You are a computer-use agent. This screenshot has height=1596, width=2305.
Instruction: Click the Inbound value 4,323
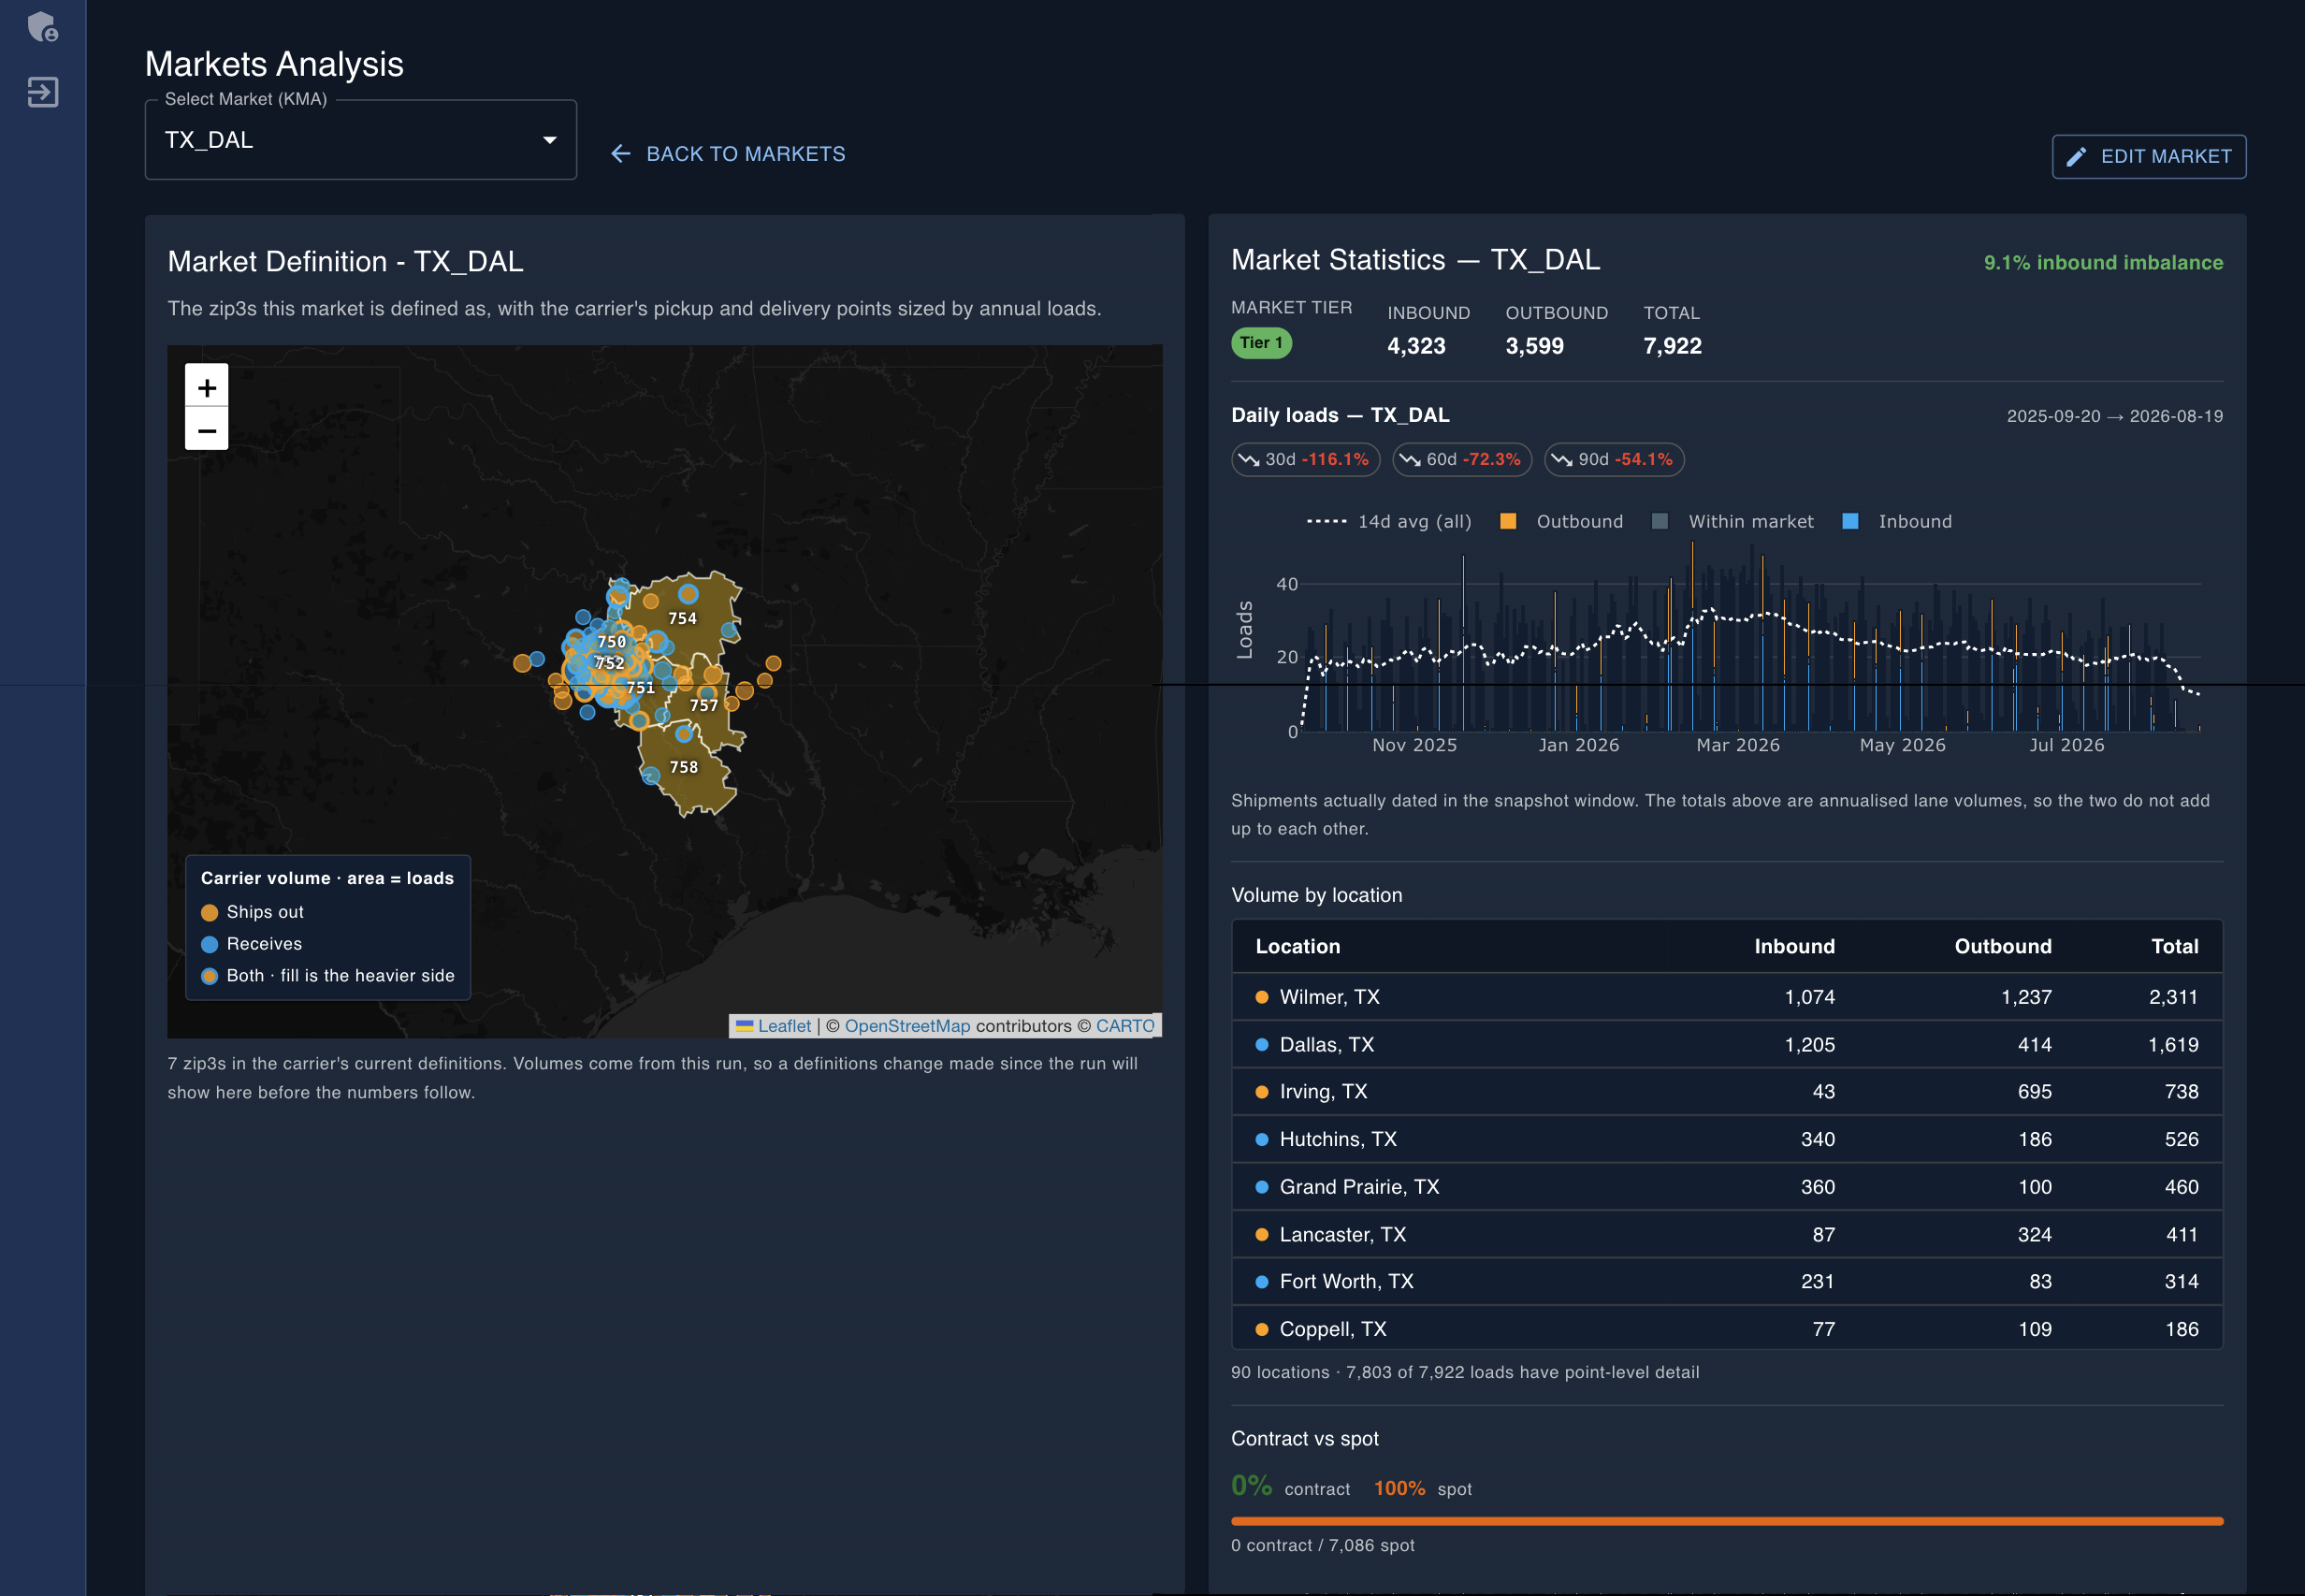(x=1416, y=346)
